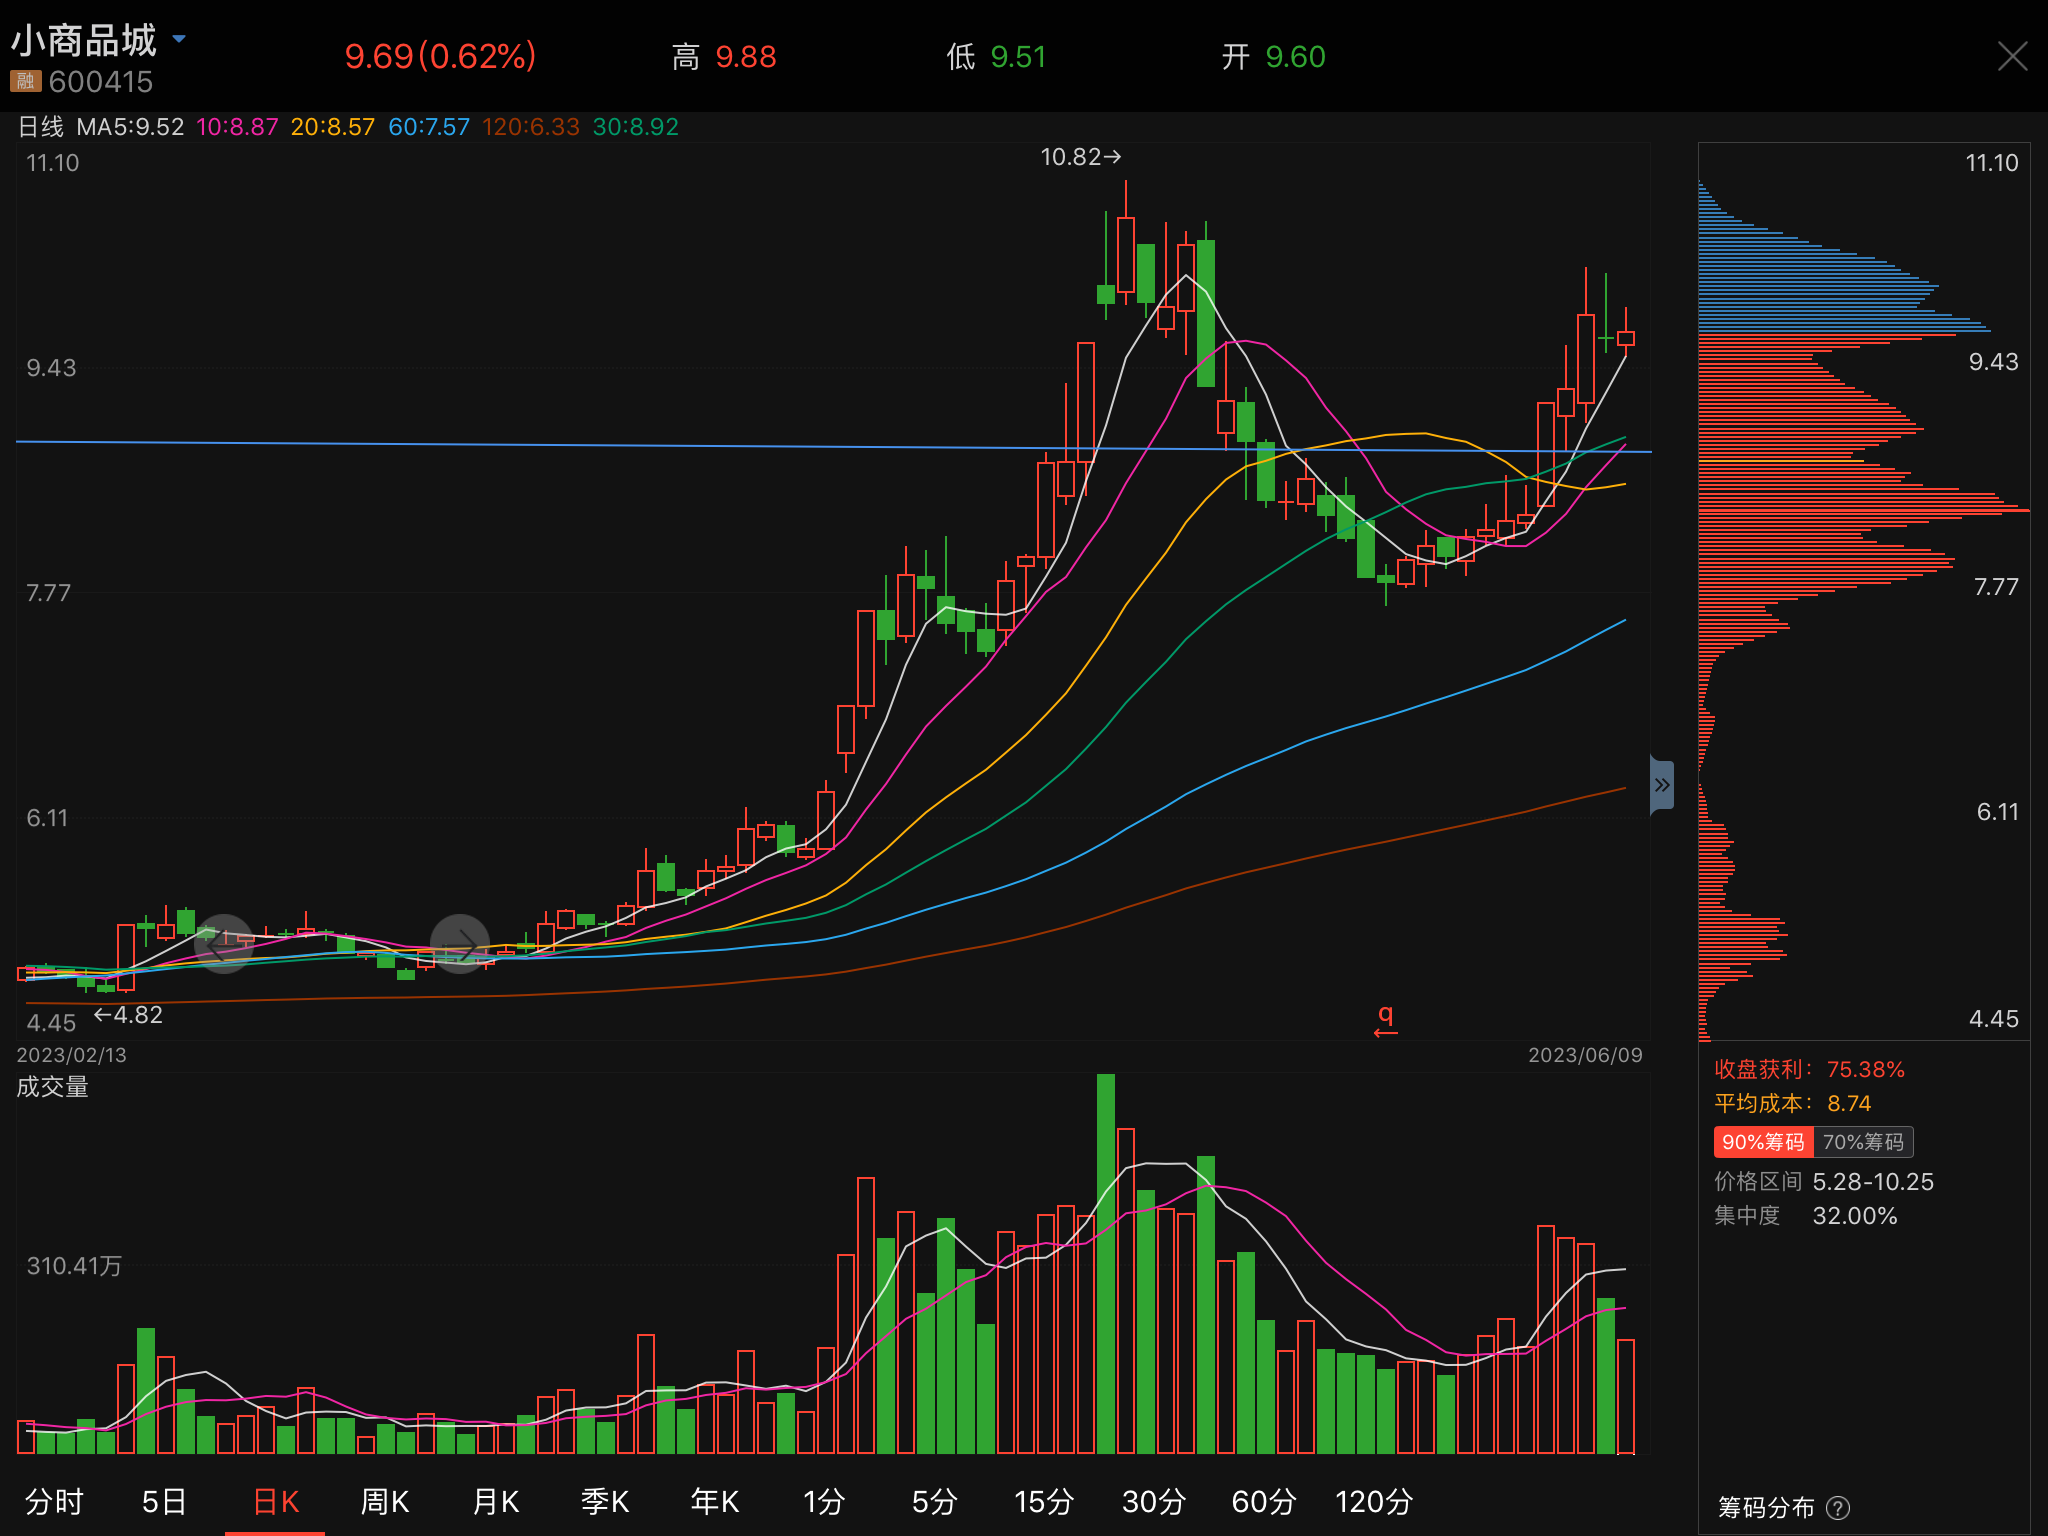Click the 日线 MA indicator settings label
Viewport: 2048px width, 1536px height.
coord(41,127)
